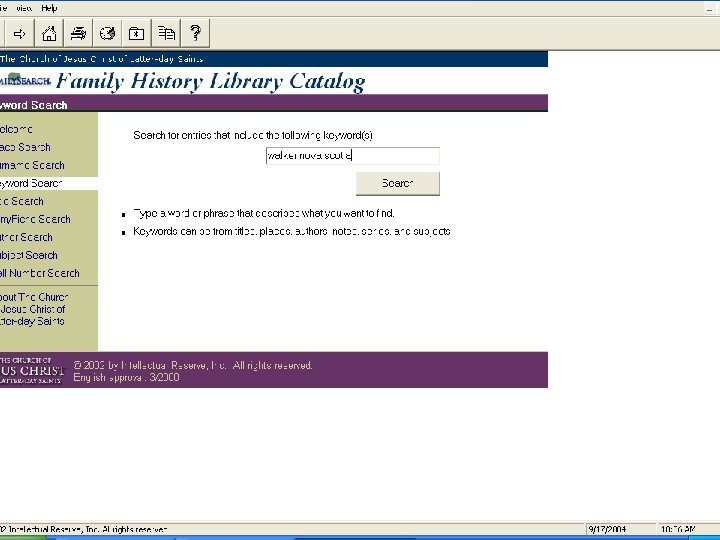The image size is (720, 540).
Task: Click the Intellectual Reserve status bar text
Action: (x=84, y=529)
